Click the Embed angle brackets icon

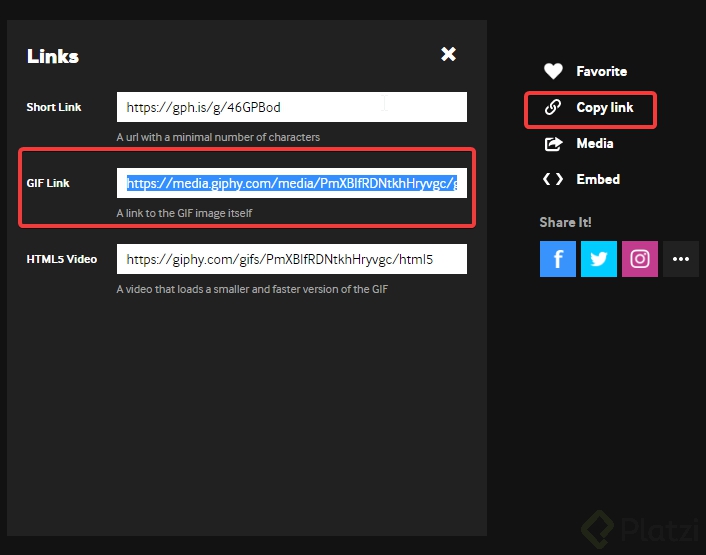point(553,179)
